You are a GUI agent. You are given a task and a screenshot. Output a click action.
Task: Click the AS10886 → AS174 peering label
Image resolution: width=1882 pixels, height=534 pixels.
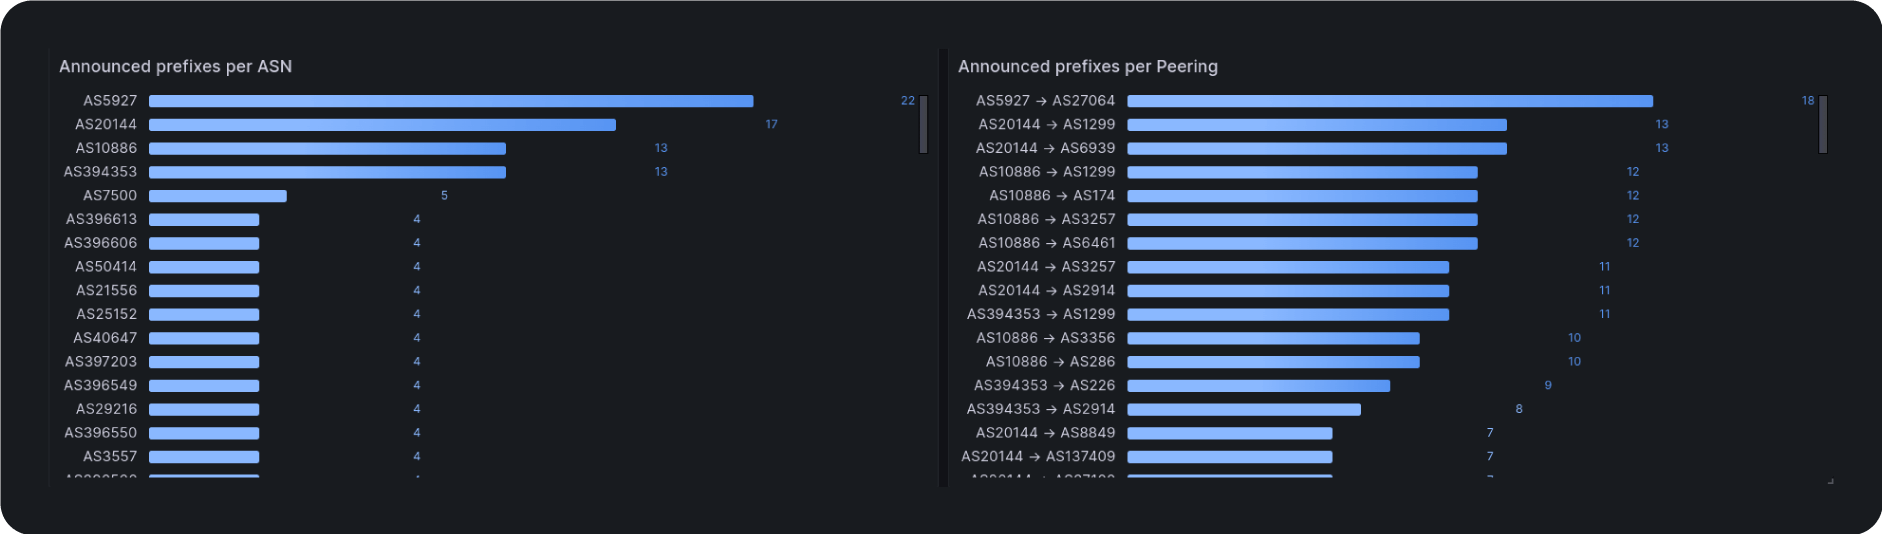point(1051,196)
